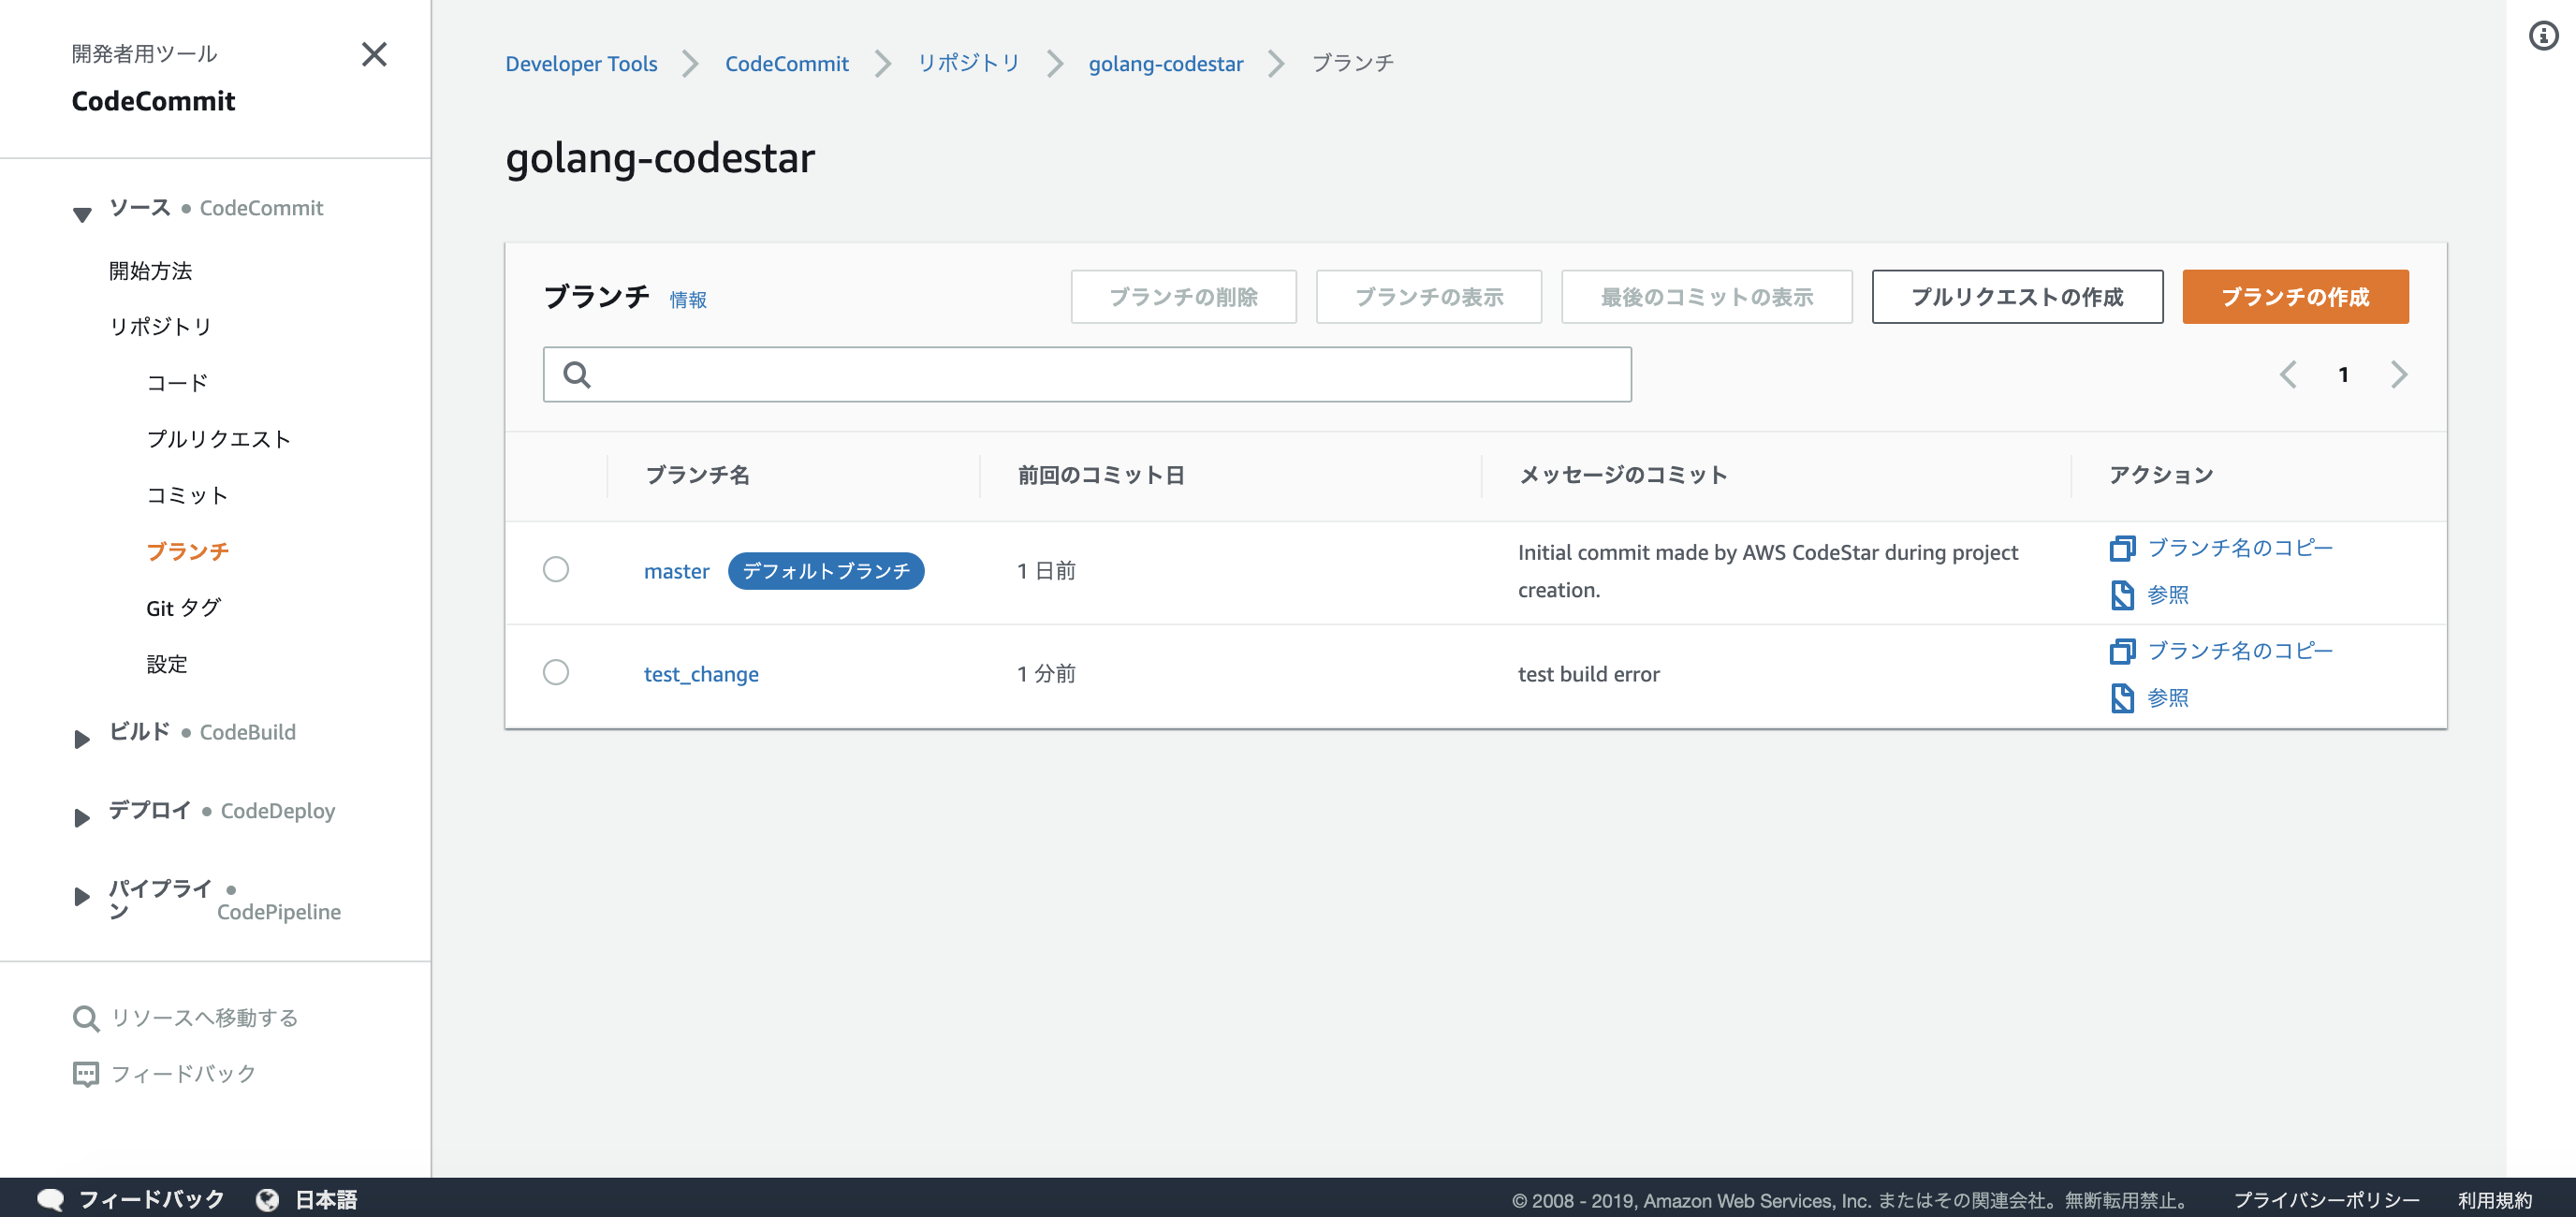This screenshot has width=2576, height=1217.
Task: Expand the デプロイ CodeDeploy section
Action: 82,818
